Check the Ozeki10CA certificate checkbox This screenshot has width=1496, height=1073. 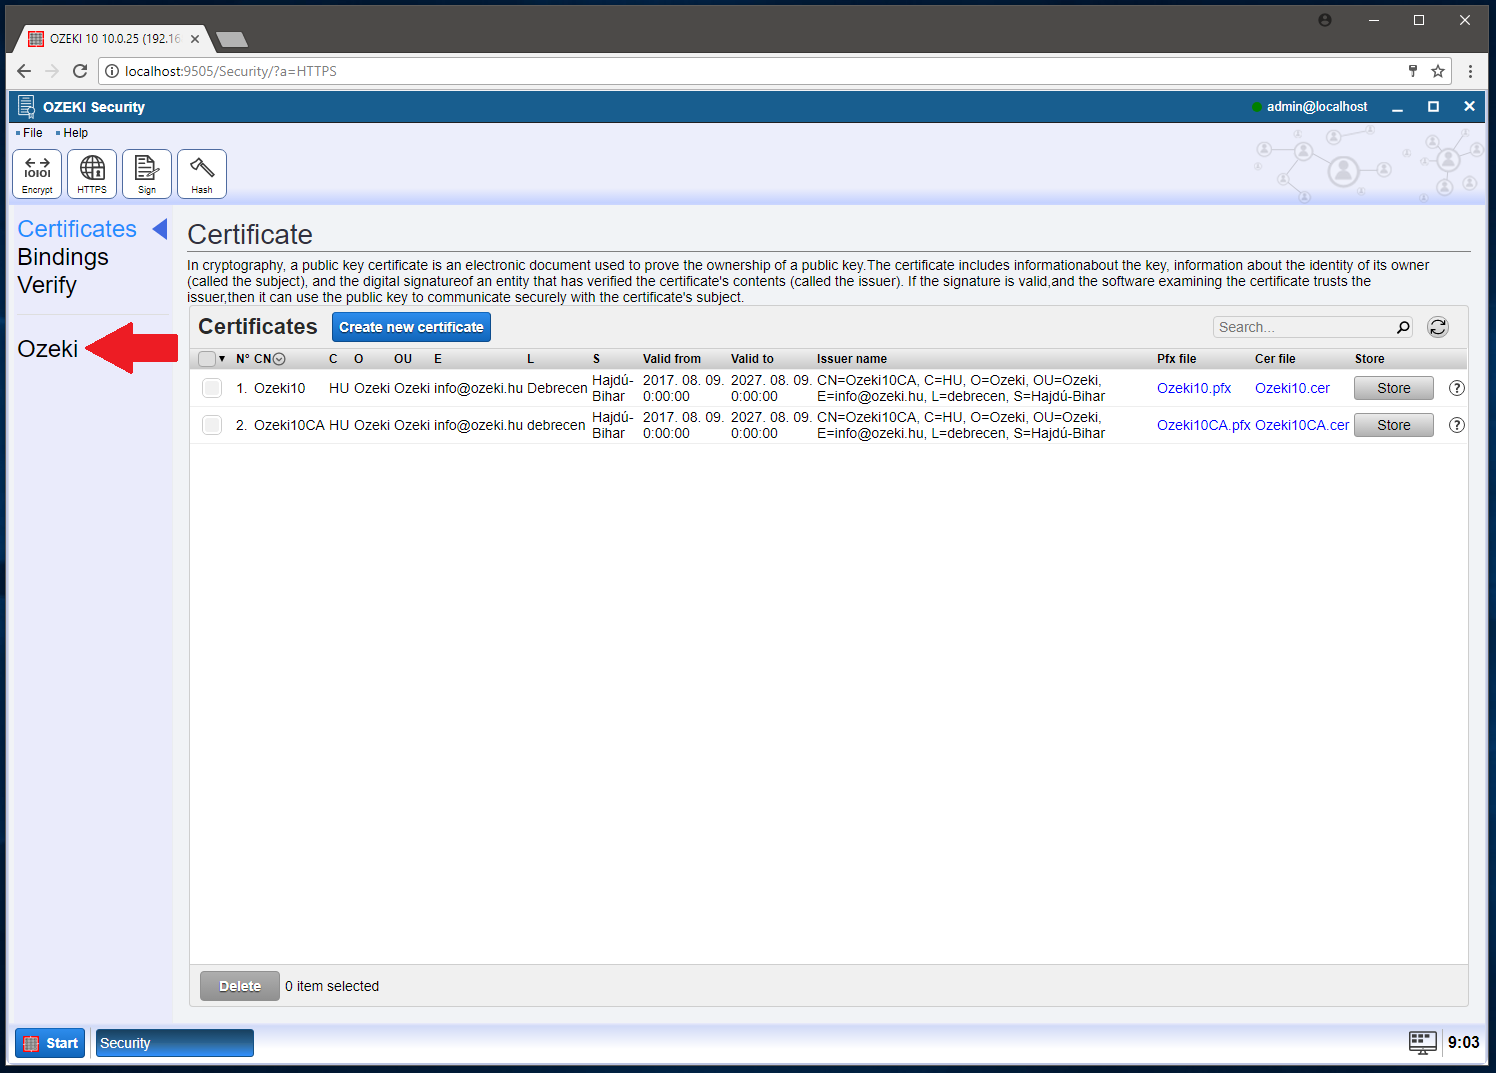coord(212,425)
